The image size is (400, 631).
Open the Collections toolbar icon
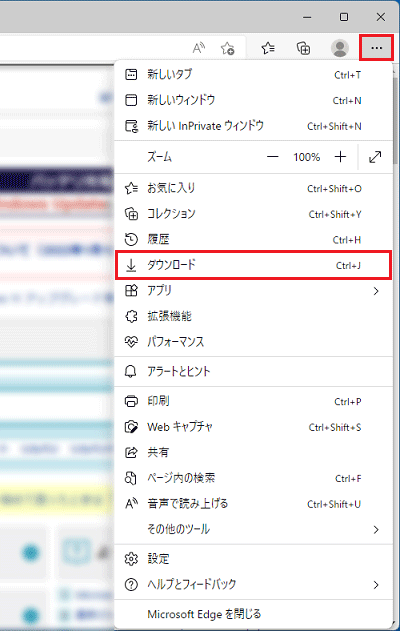pos(303,48)
